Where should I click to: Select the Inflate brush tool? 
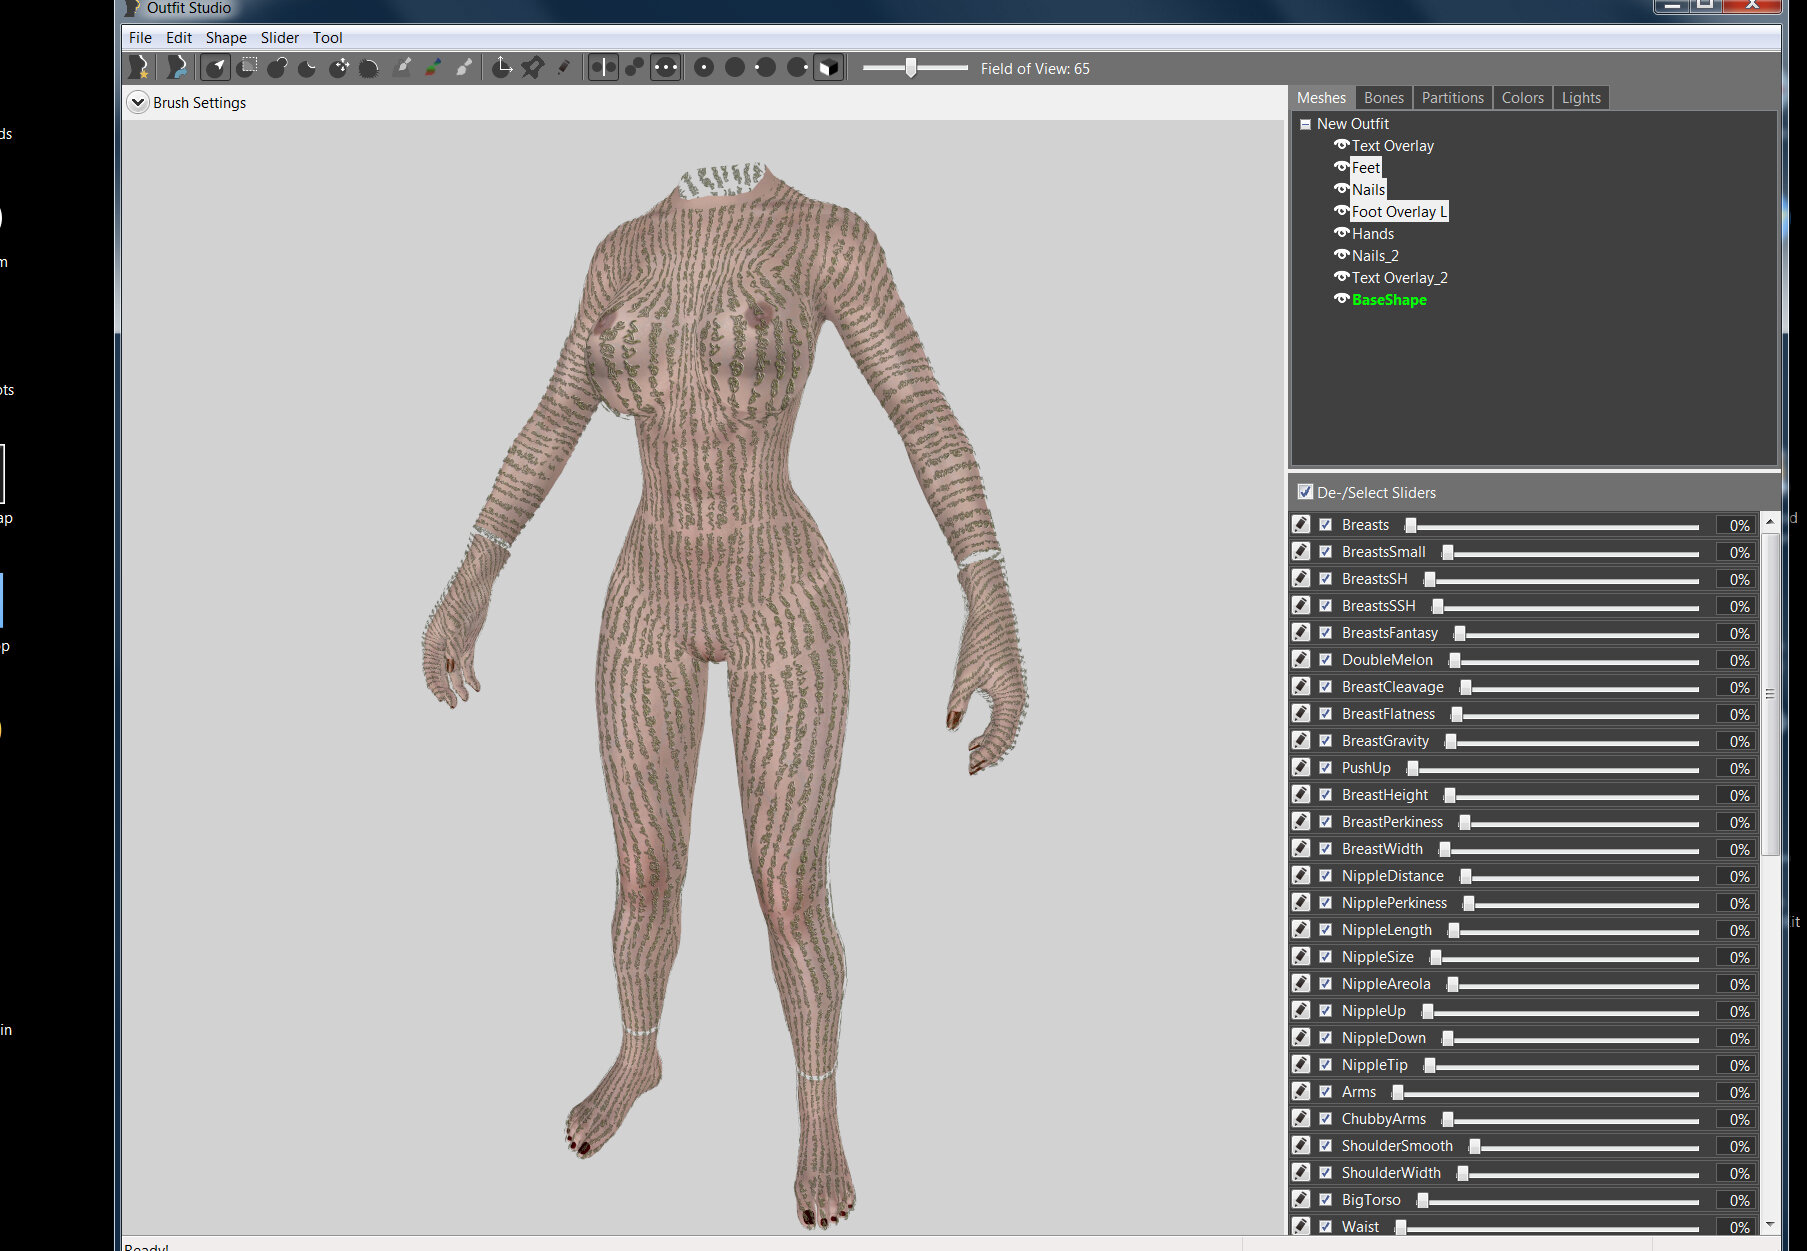(x=277, y=67)
